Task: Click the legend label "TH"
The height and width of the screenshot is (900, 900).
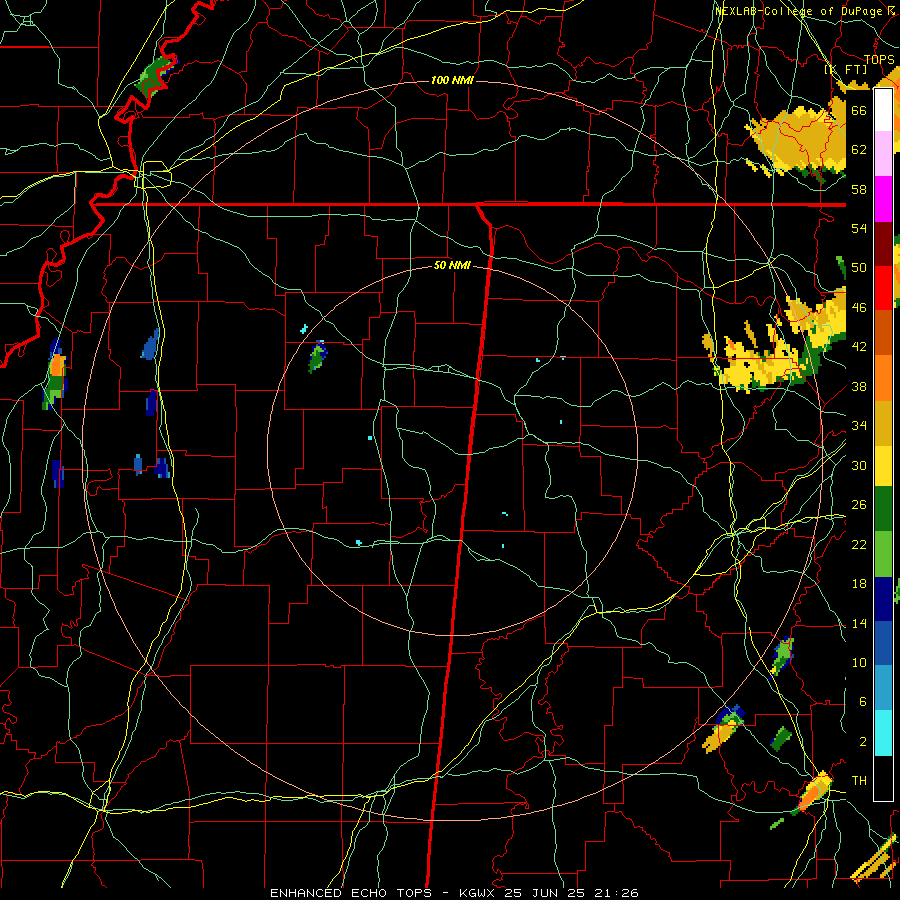Action: [859, 780]
